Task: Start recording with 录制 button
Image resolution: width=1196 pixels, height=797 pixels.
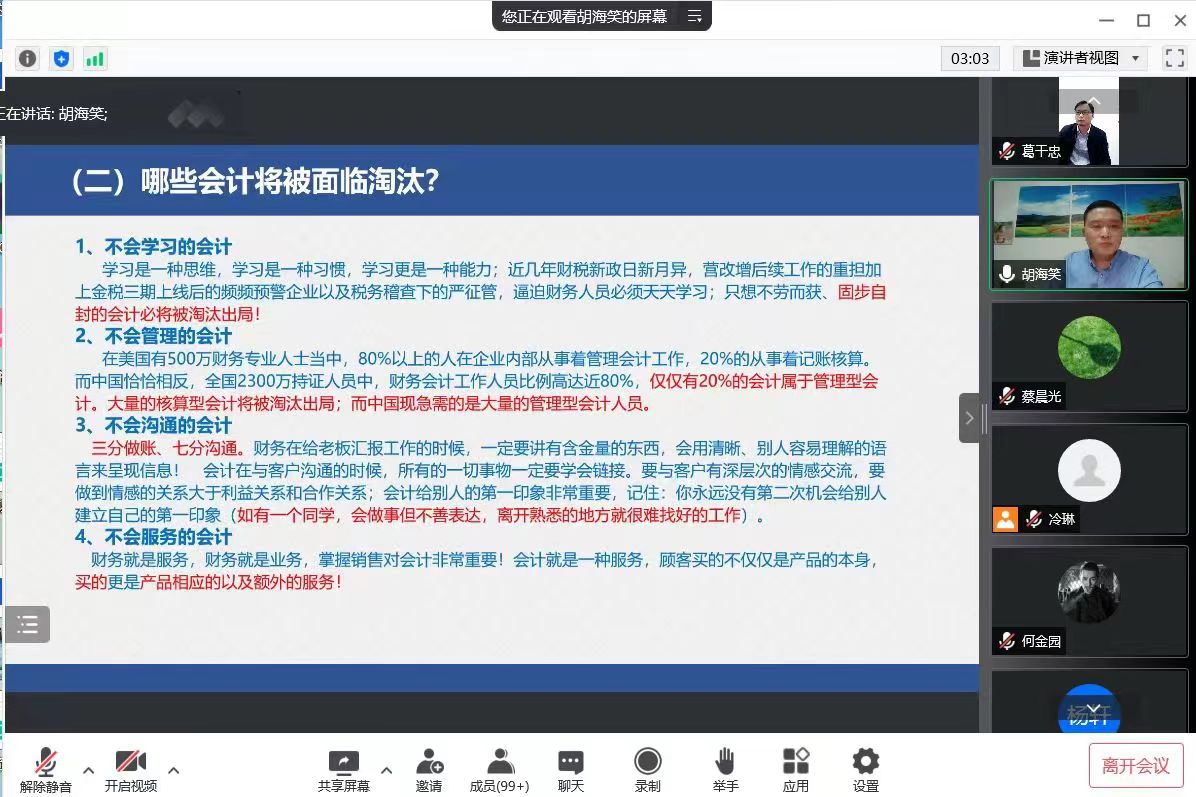Action: coord(648,769)
